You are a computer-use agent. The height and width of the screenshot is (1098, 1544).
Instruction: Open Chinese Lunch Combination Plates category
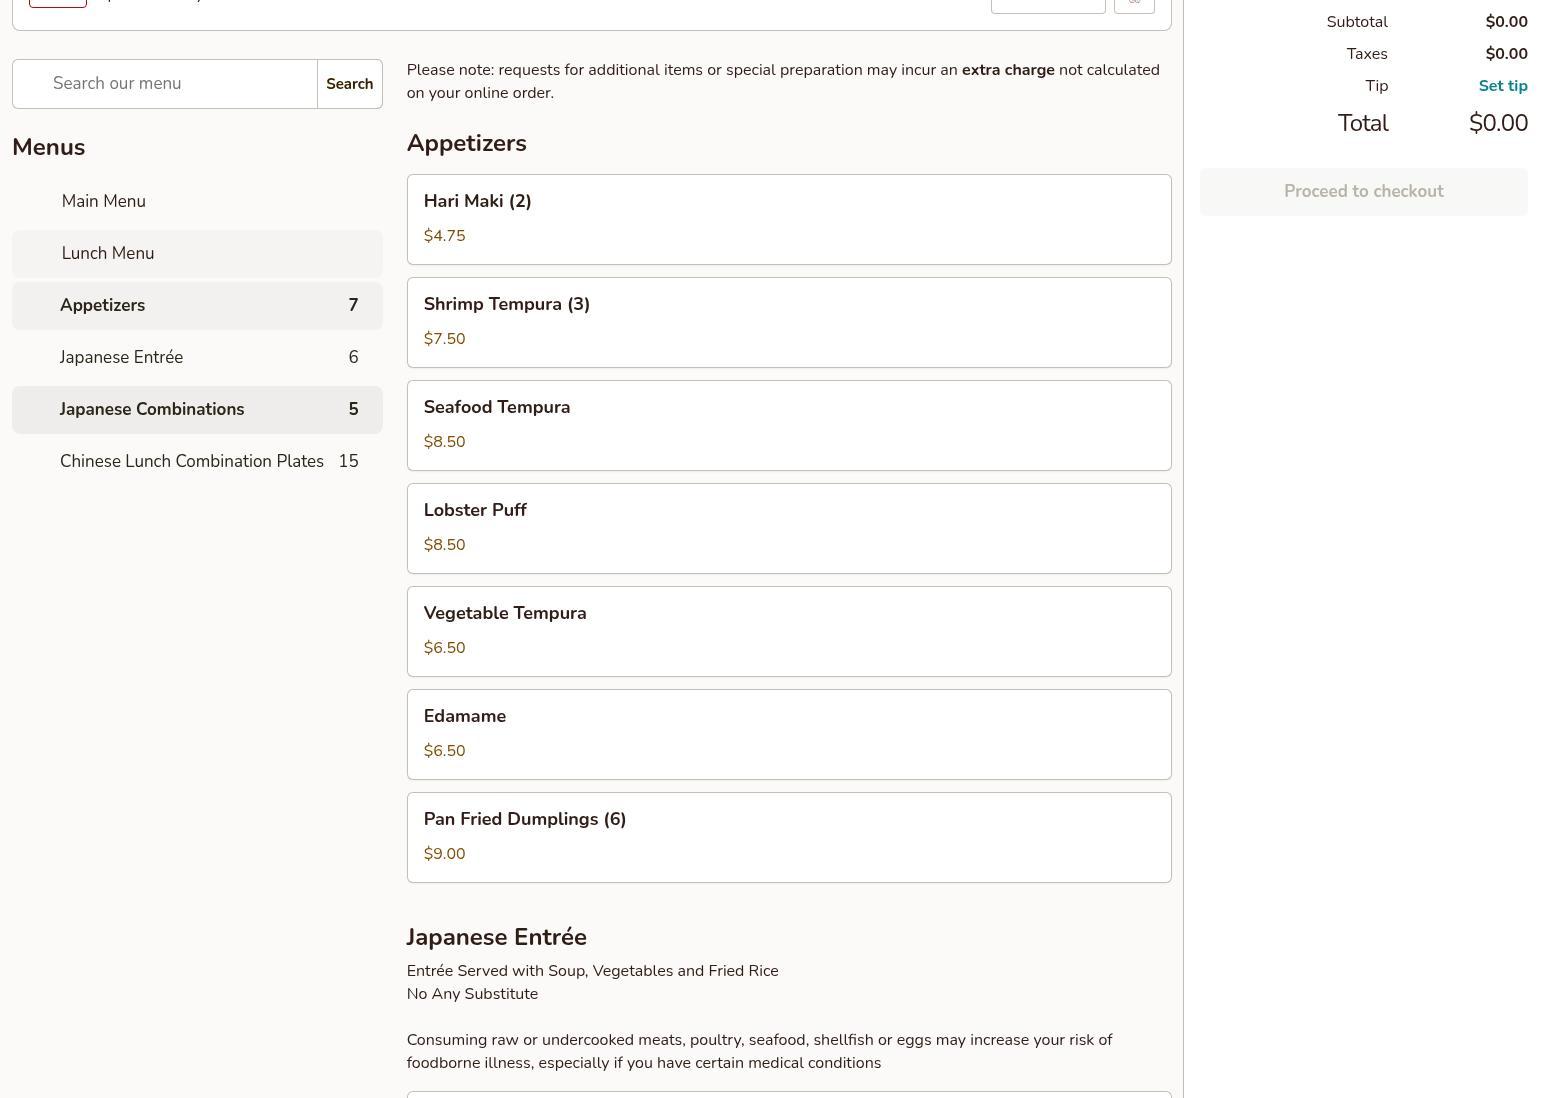[192, 461]
